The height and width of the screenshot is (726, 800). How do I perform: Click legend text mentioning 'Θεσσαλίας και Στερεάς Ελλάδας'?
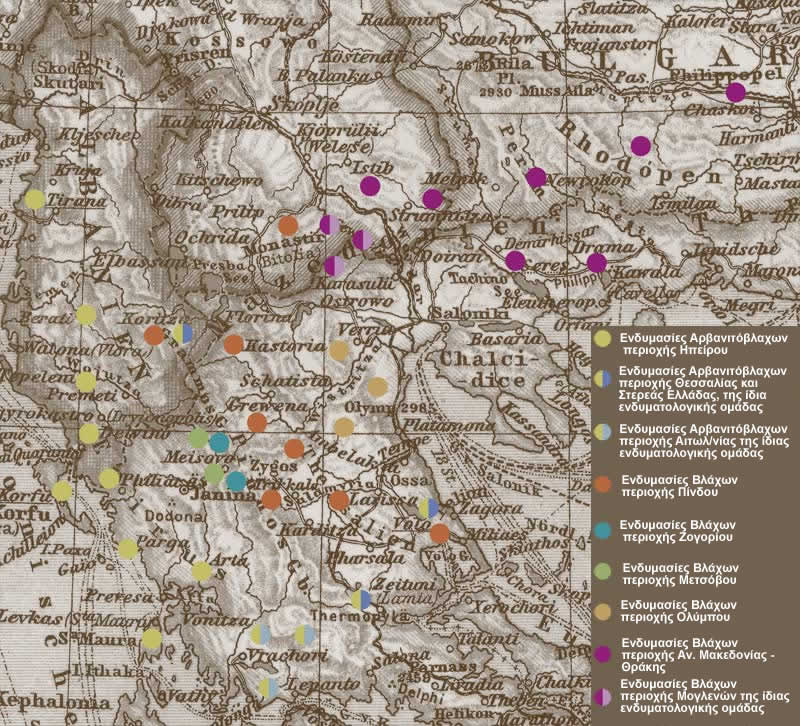coord(703,389)
